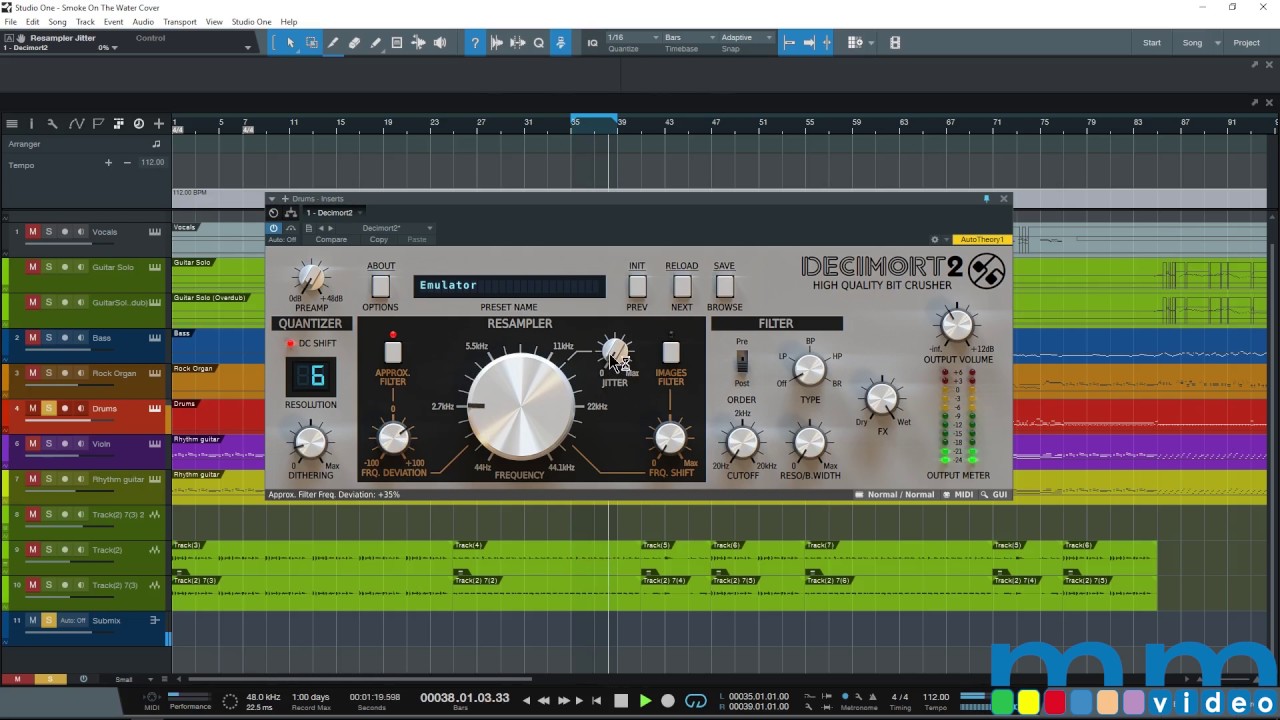Click the large Frequency knob
This screenshot has height=720, width=1280.
coord(520,406)
